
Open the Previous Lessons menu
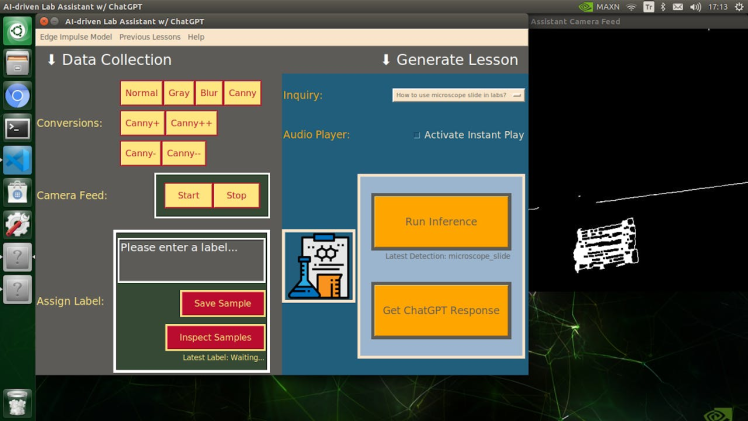click(150, 37)
